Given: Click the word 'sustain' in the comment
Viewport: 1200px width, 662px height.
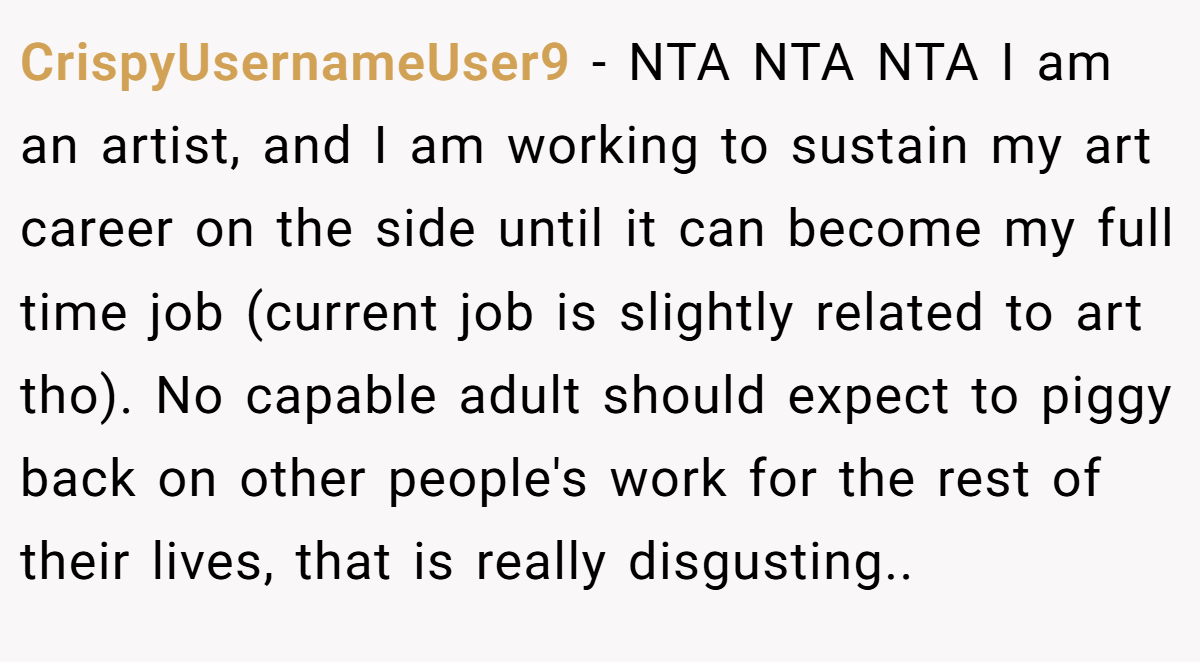Looking at the screenshot, I should pos(879,148).
